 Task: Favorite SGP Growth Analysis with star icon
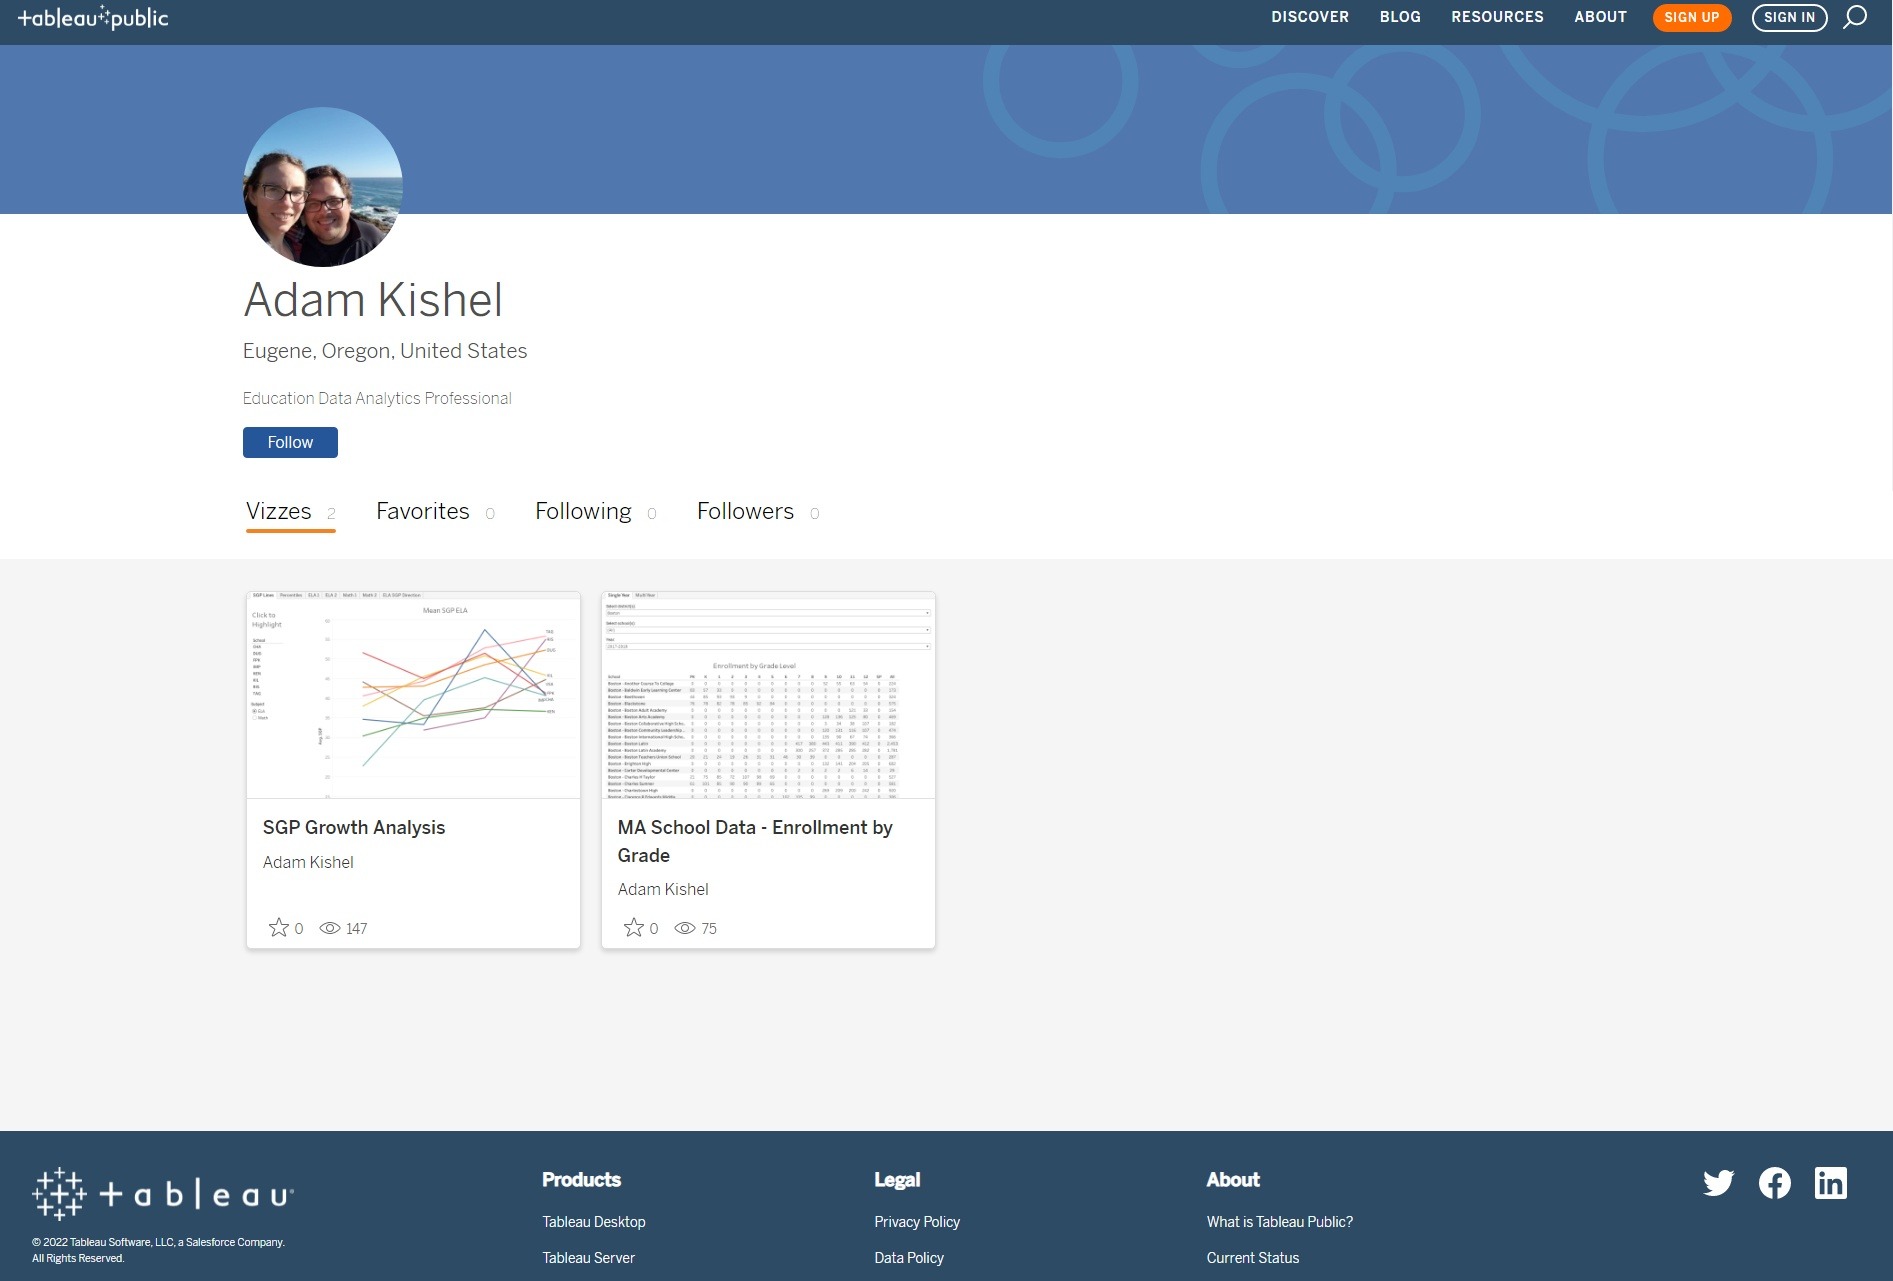coord(279,928)
